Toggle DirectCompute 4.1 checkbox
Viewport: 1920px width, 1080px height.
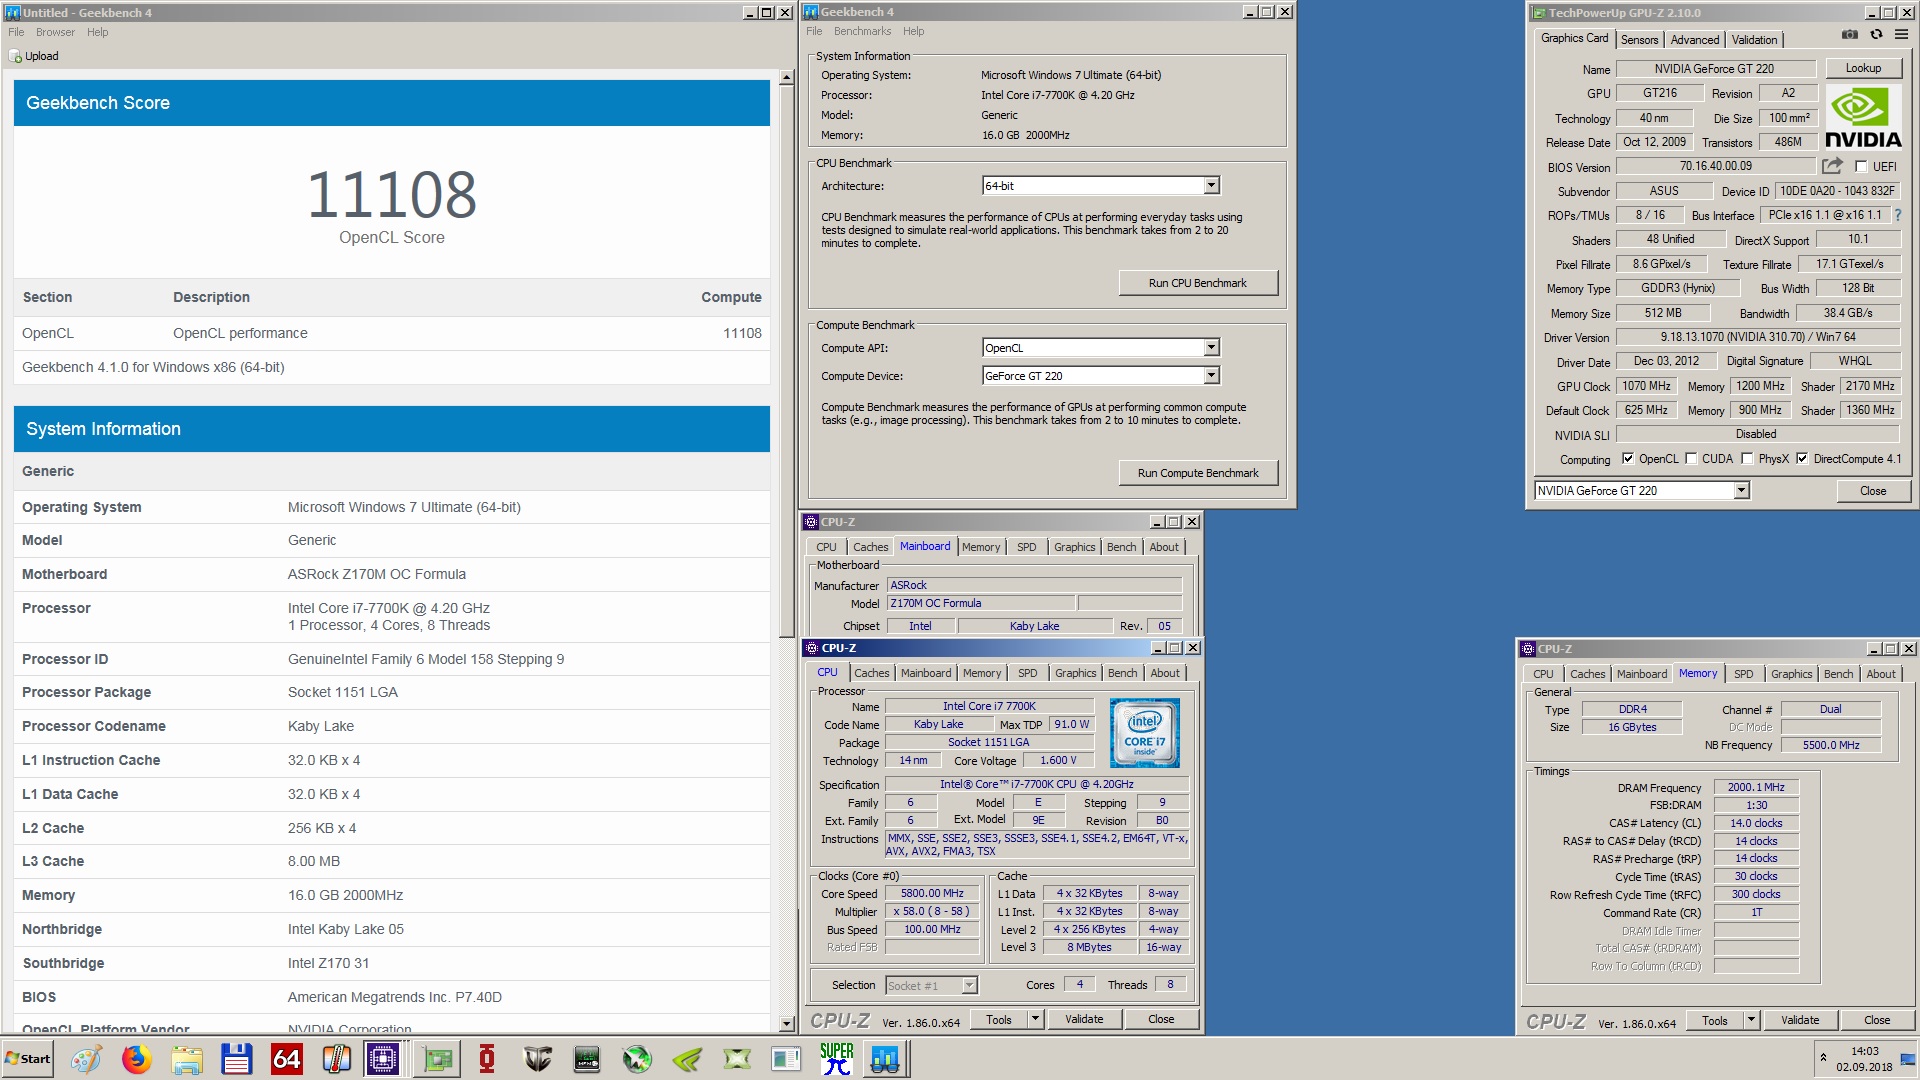tap(1802, 459)
